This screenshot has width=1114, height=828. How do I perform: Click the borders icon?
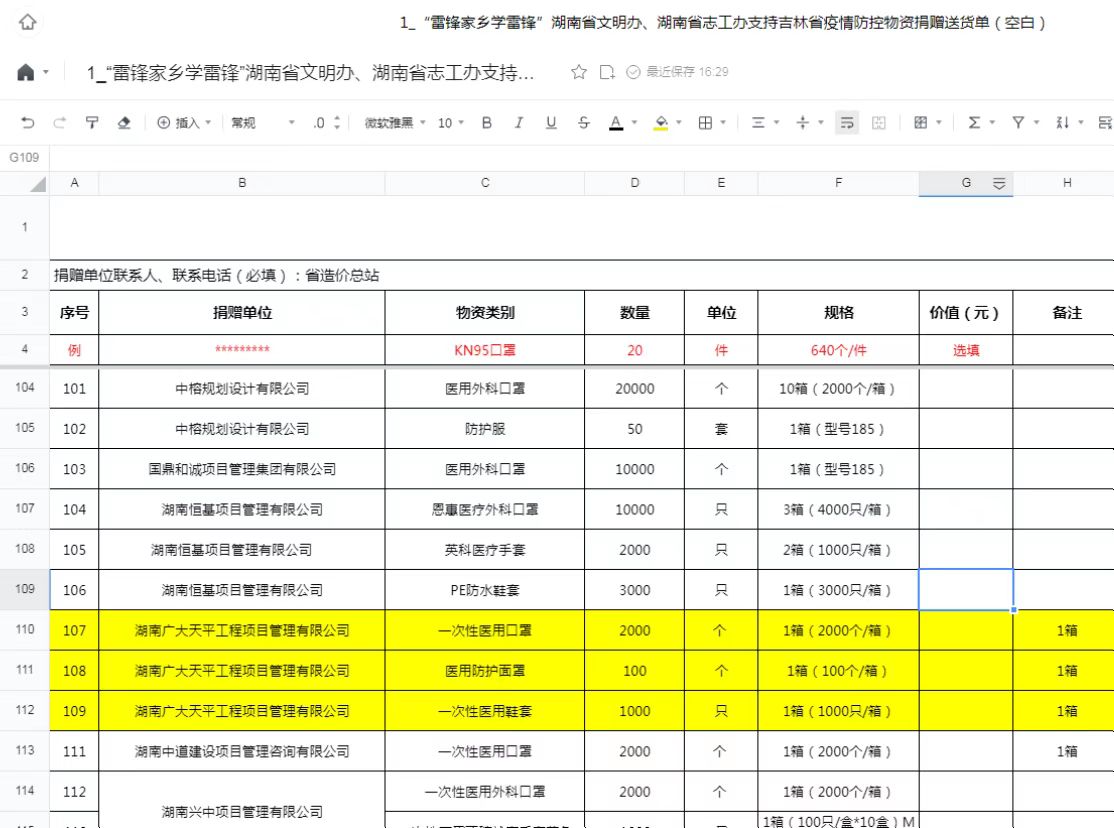coord(705,122)
